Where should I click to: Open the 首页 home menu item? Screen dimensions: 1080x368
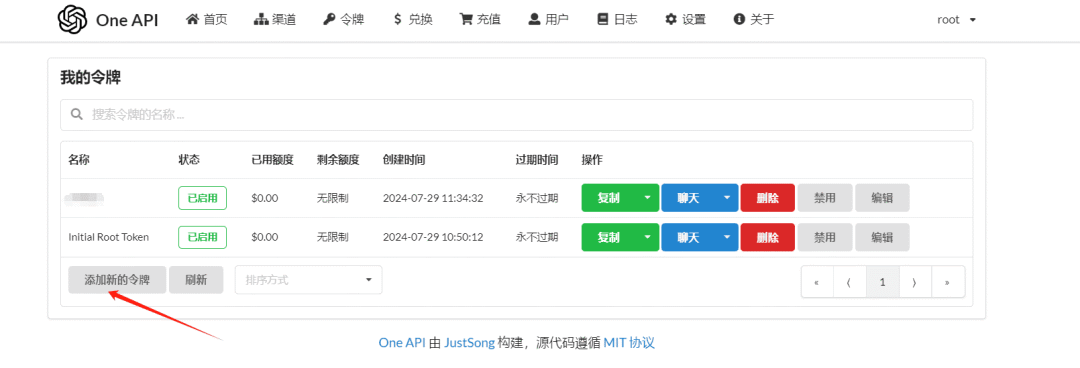tap(207, 19)
